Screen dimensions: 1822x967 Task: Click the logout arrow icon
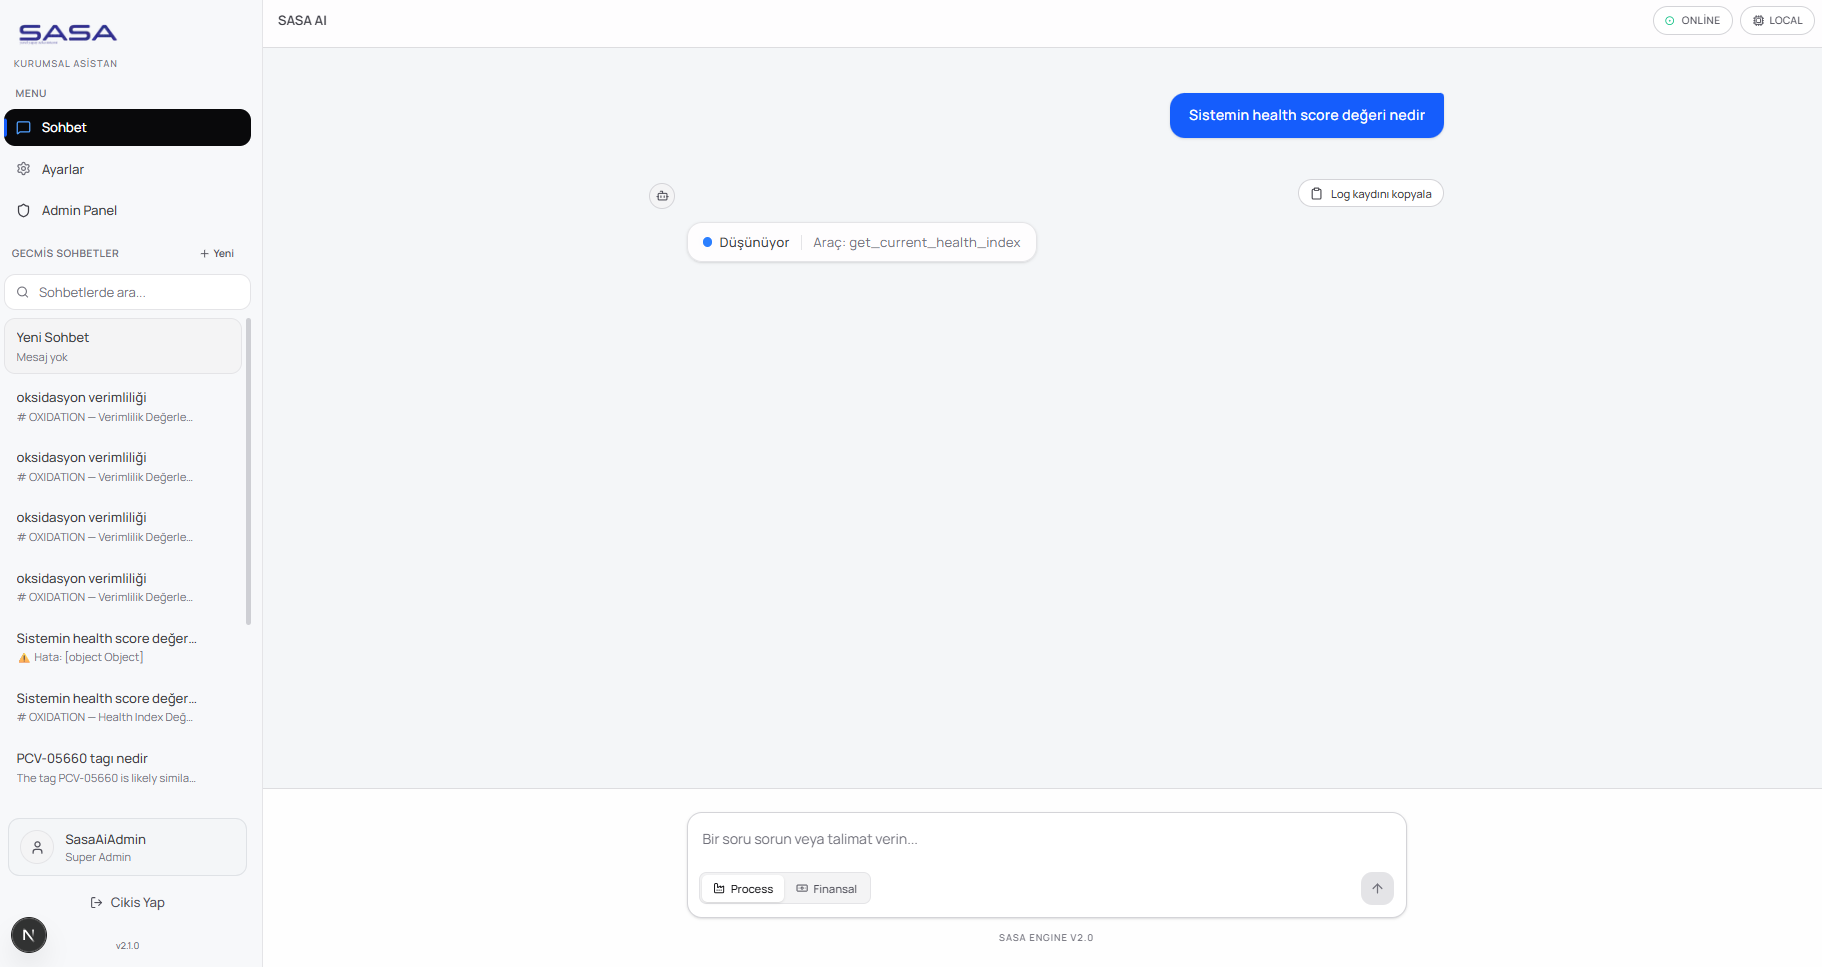[97, 902]
